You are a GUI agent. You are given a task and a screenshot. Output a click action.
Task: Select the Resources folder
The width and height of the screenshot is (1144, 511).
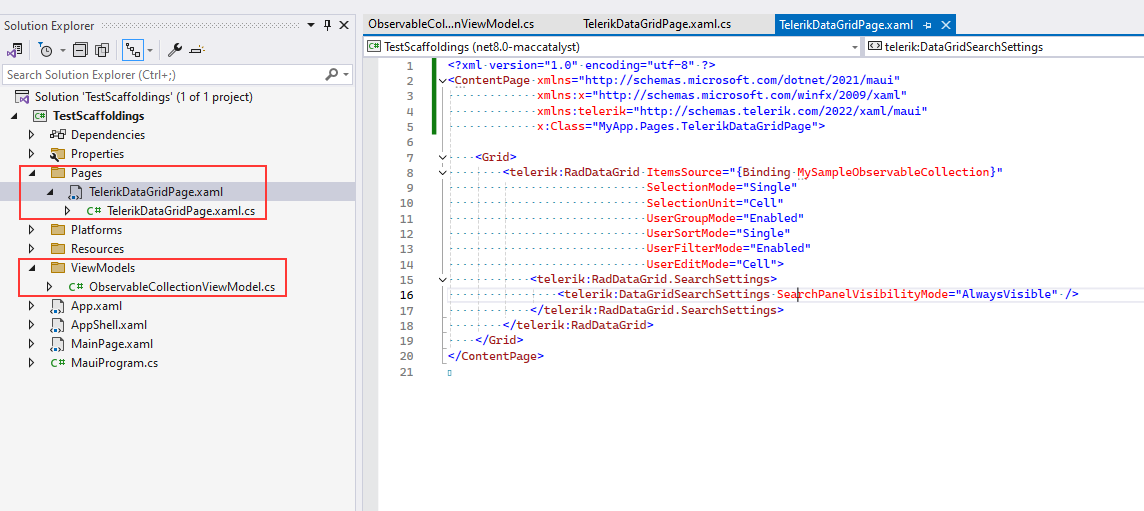97,249
